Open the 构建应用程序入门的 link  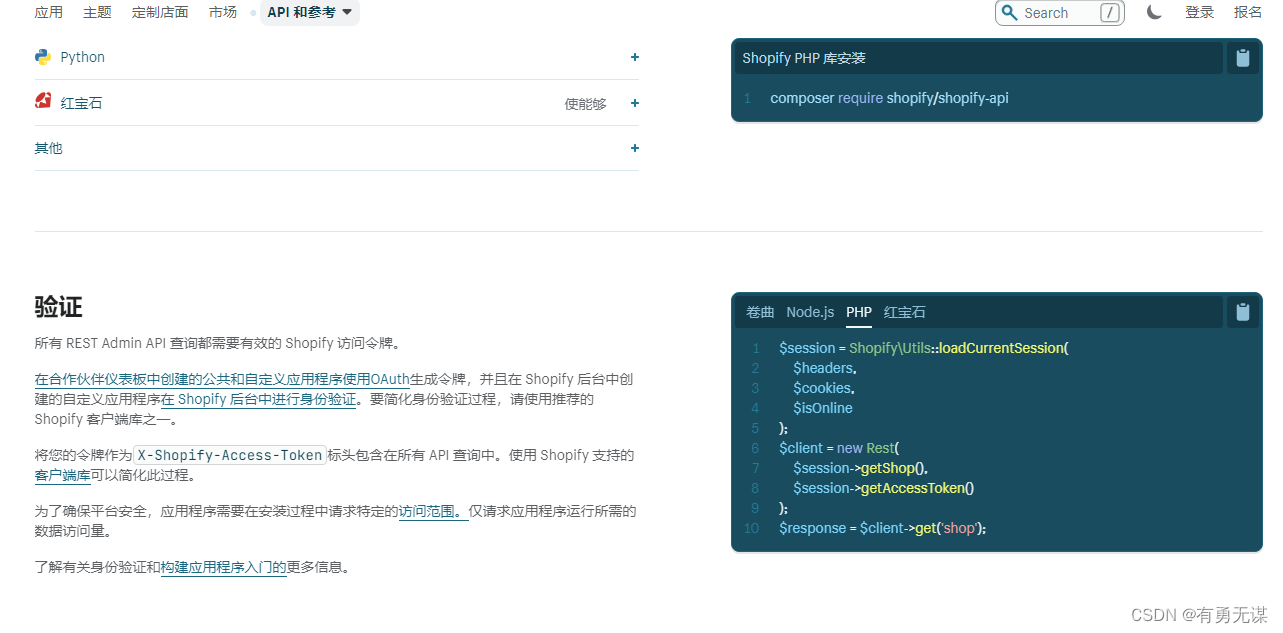[224, 567]
